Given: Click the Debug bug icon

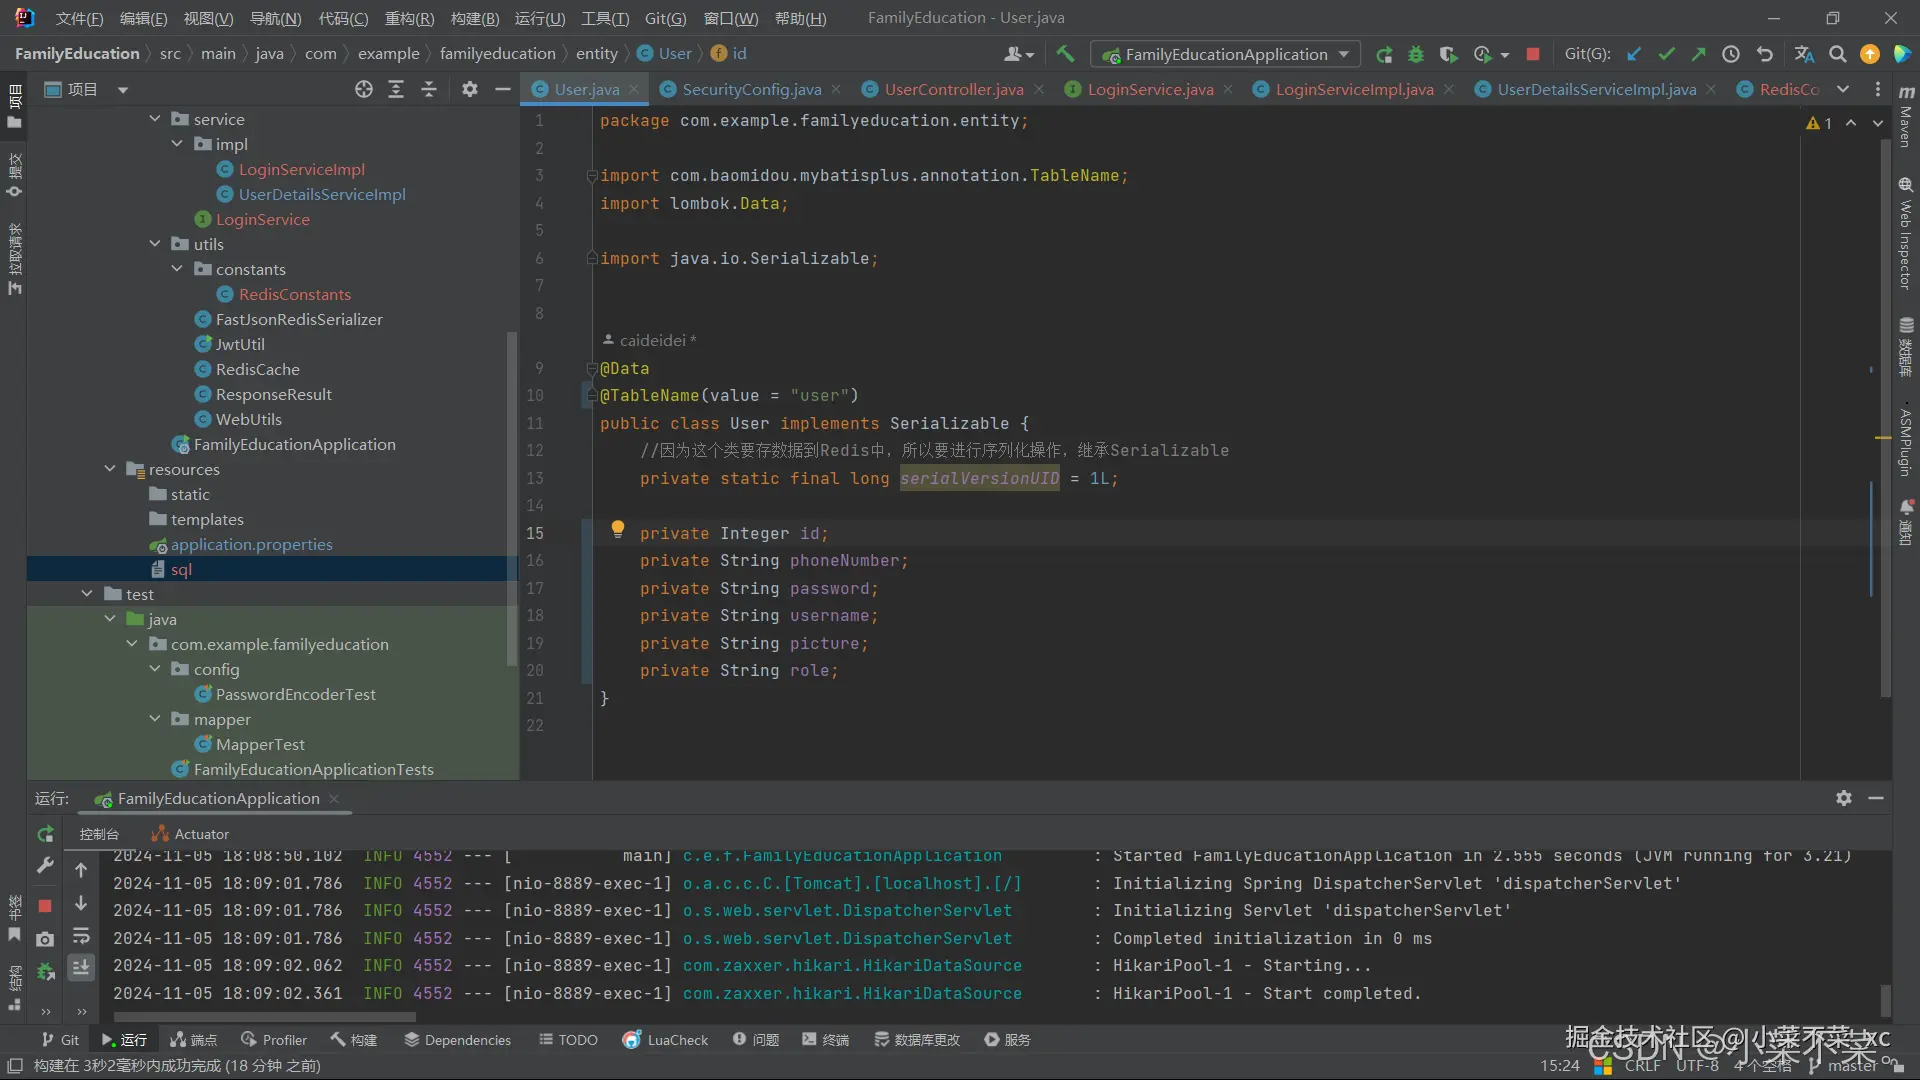Looking at the screenshot, I should [1416, 54].
